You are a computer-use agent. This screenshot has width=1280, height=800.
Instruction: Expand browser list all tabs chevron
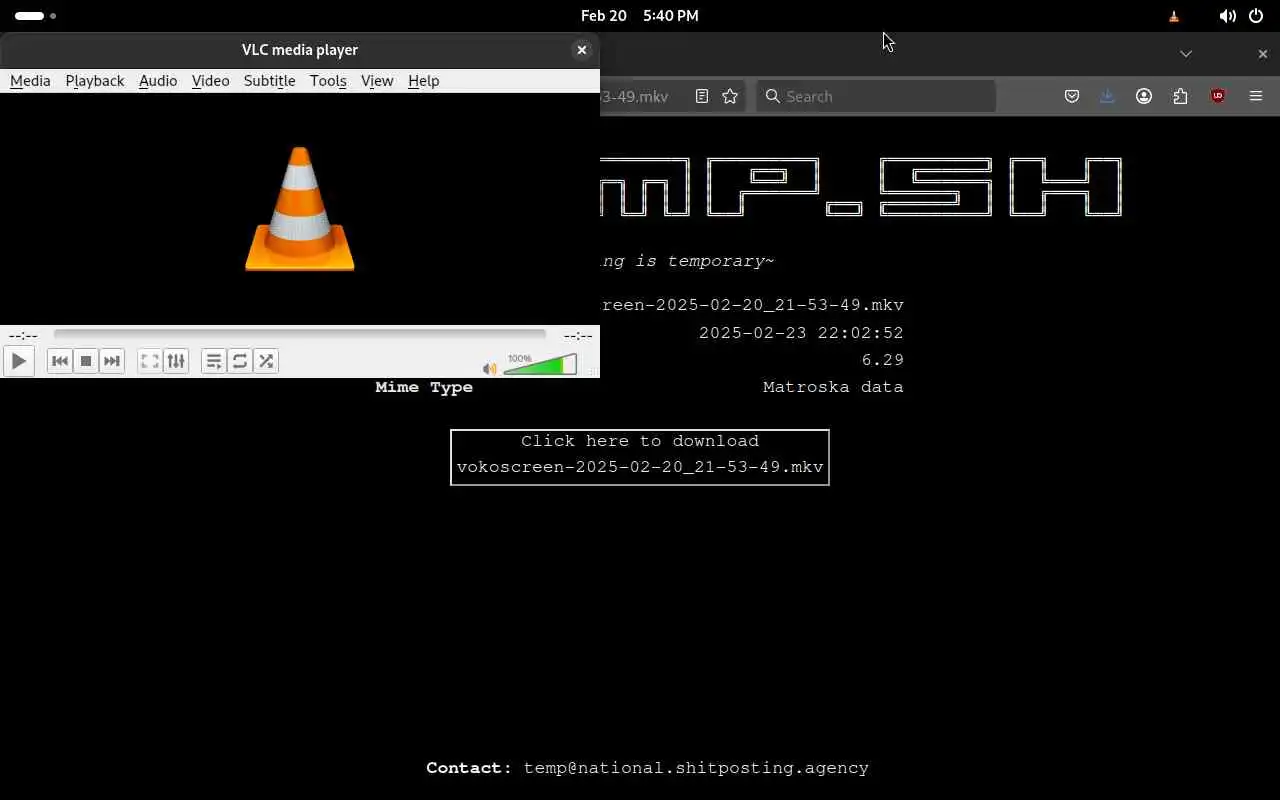click(x=1186, y=53)
